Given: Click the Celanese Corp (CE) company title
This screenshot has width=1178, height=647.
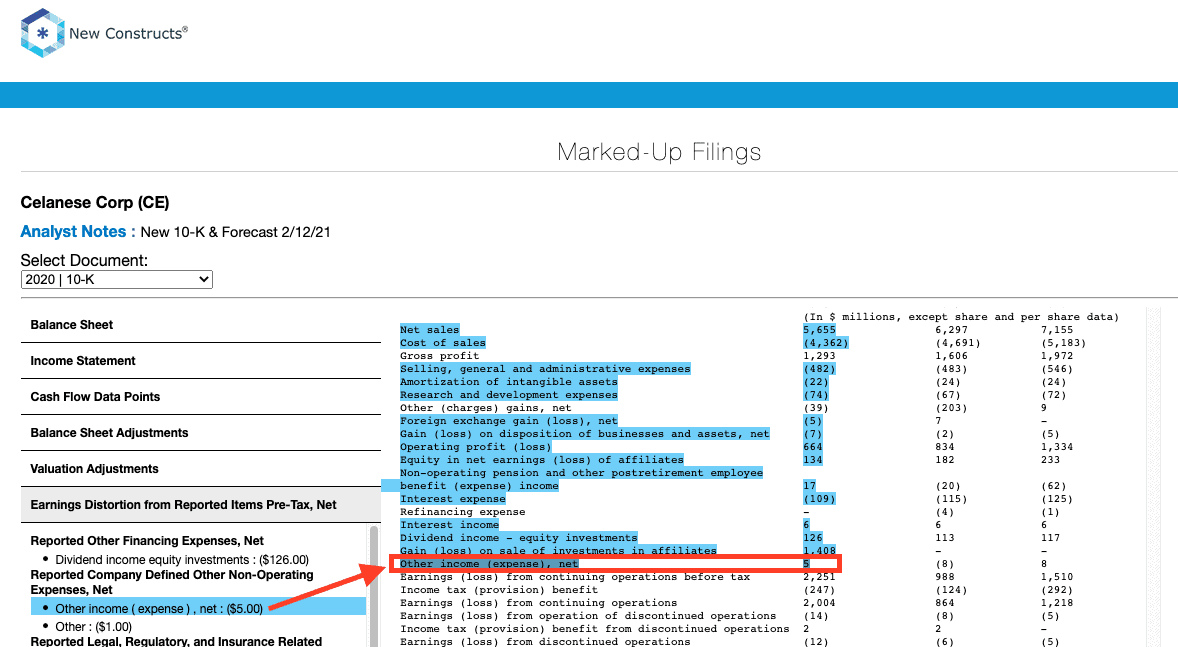Looking at the screenshot, I should [95, 203].
